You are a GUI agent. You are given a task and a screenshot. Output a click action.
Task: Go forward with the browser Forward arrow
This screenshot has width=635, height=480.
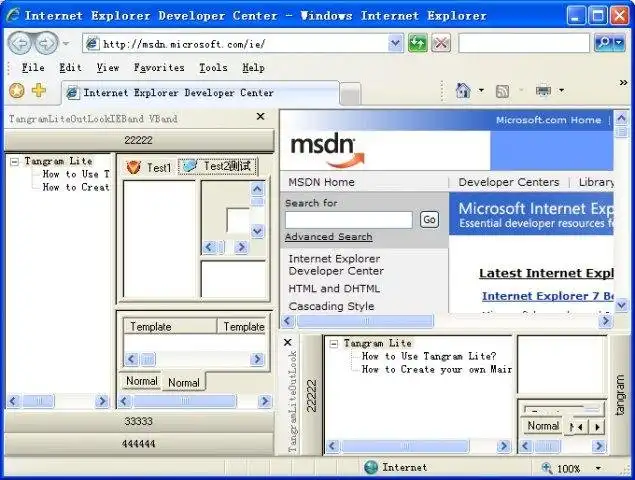[46, 43]
